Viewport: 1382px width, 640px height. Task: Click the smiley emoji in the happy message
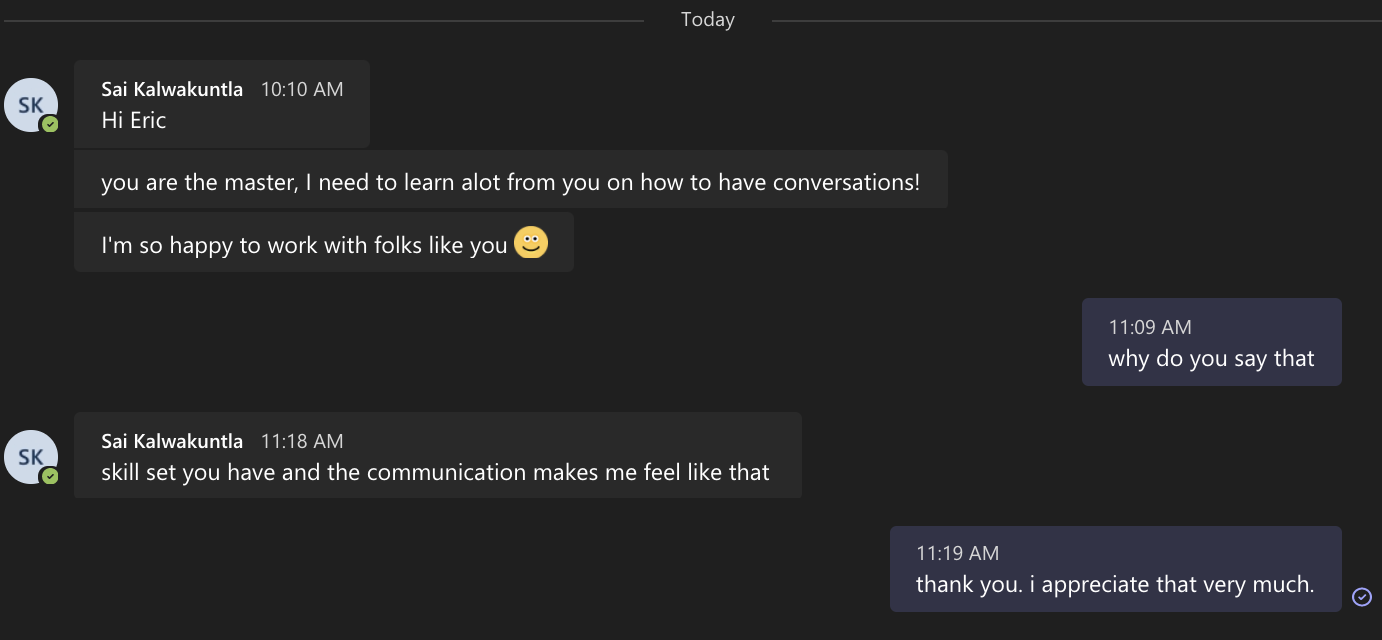531,243
